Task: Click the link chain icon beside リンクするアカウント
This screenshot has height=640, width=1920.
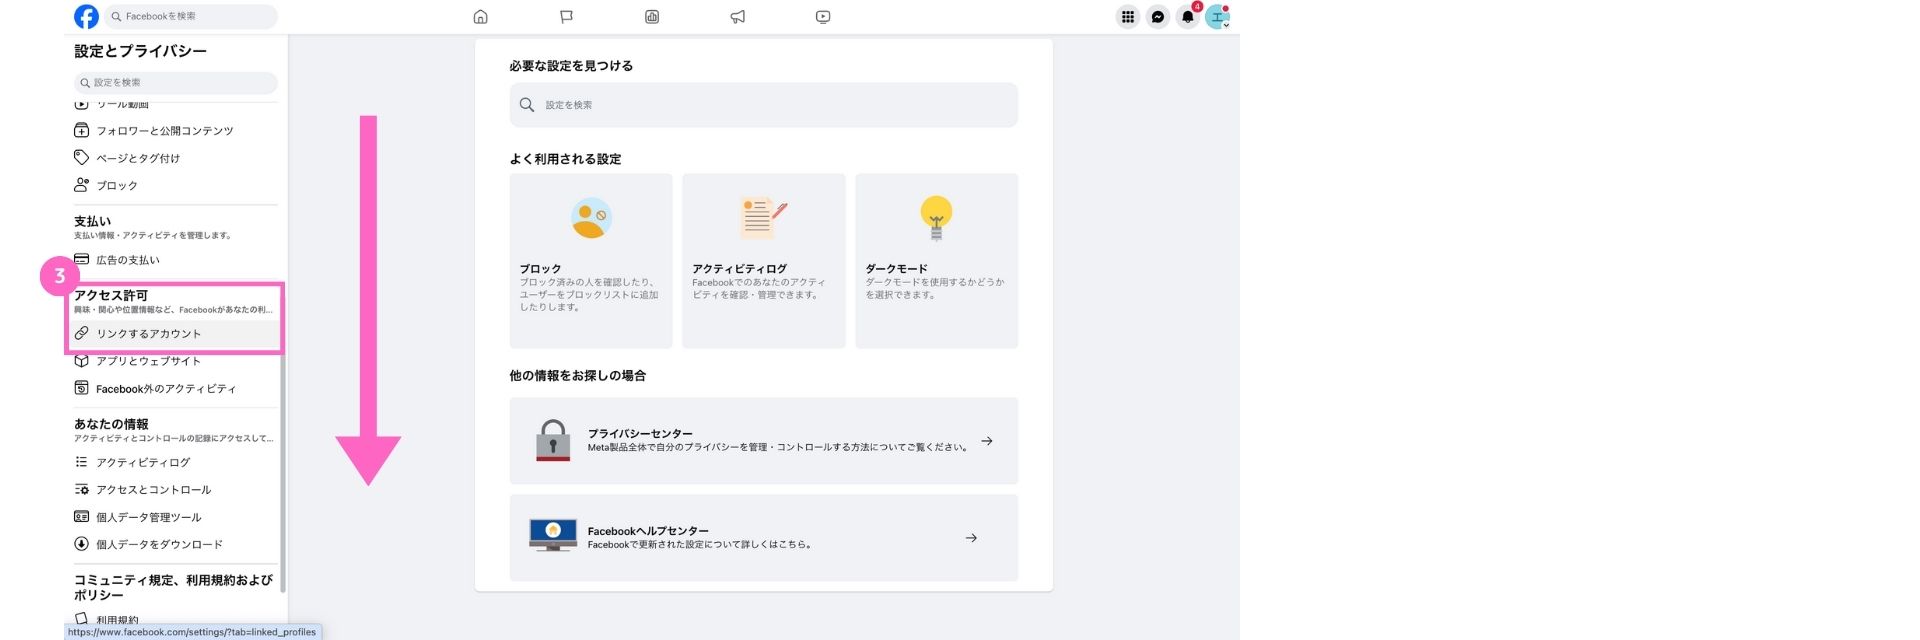Action: [82, 333]
